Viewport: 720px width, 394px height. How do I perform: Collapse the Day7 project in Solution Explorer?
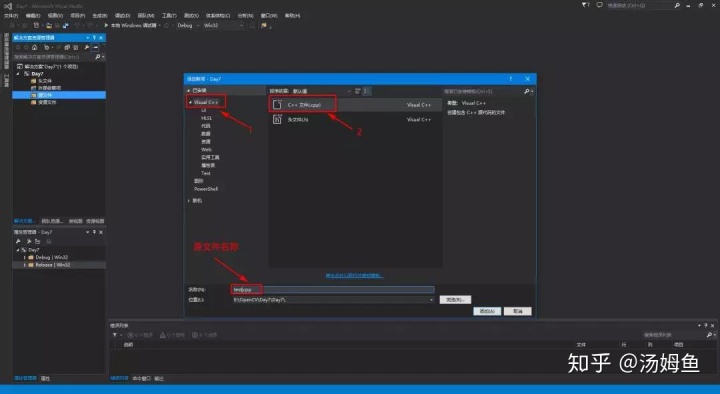pos(18,73)
